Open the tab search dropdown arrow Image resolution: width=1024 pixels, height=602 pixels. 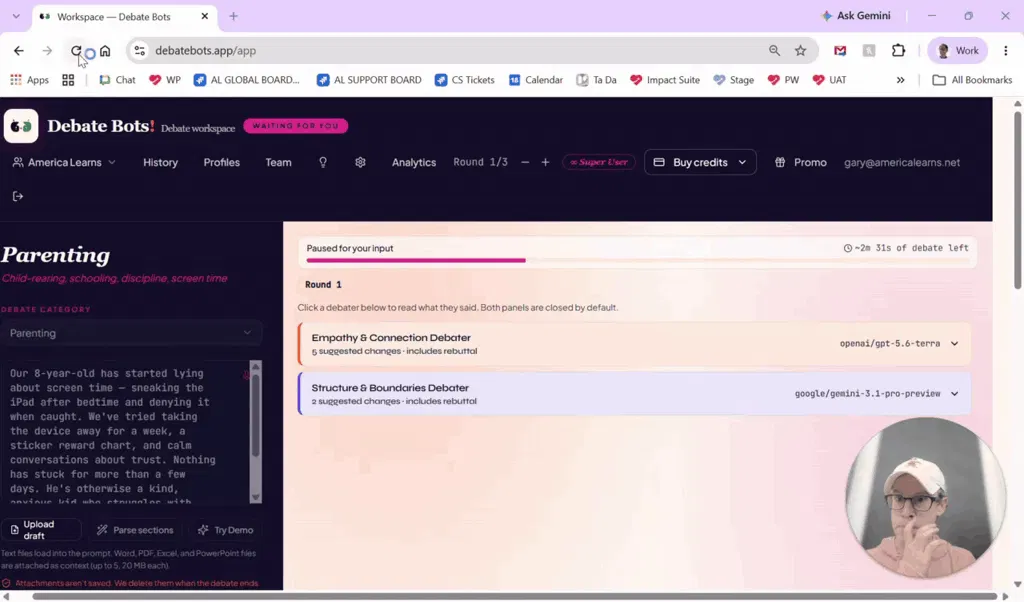pos(16,16)
